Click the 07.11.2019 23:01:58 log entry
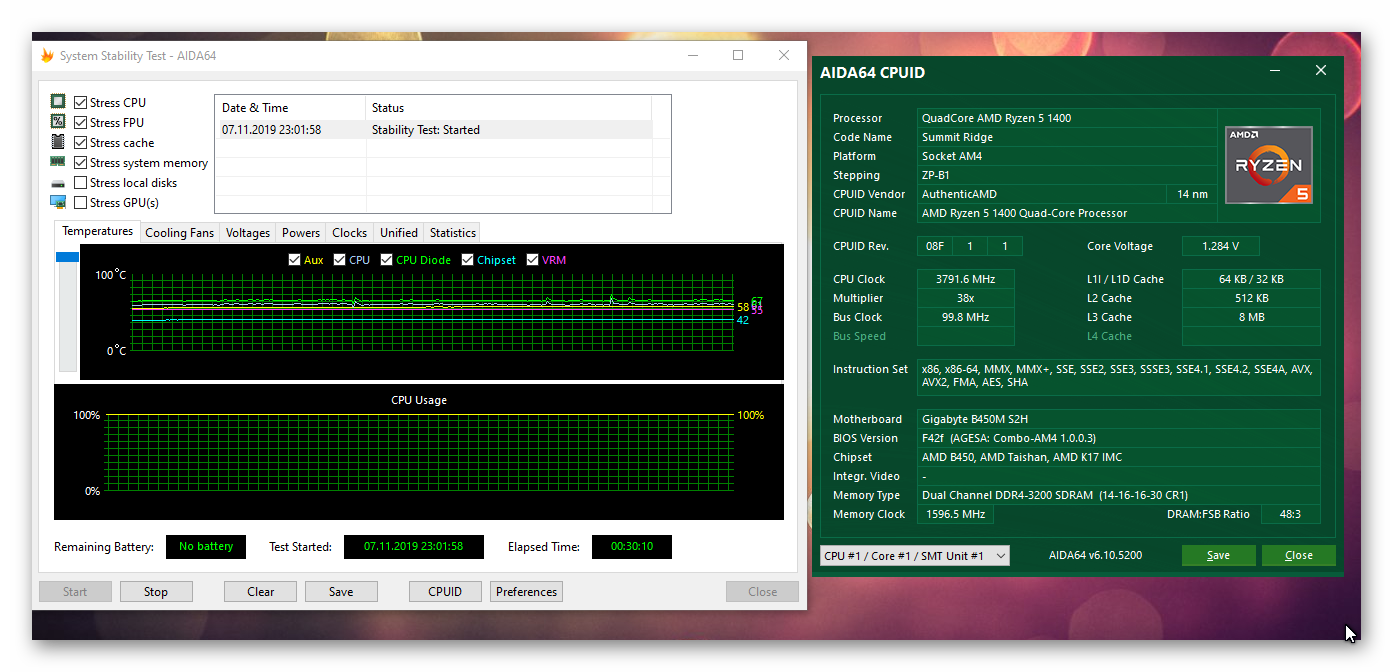This screenshot has height=672, width=1393. (x=272, y=130)
